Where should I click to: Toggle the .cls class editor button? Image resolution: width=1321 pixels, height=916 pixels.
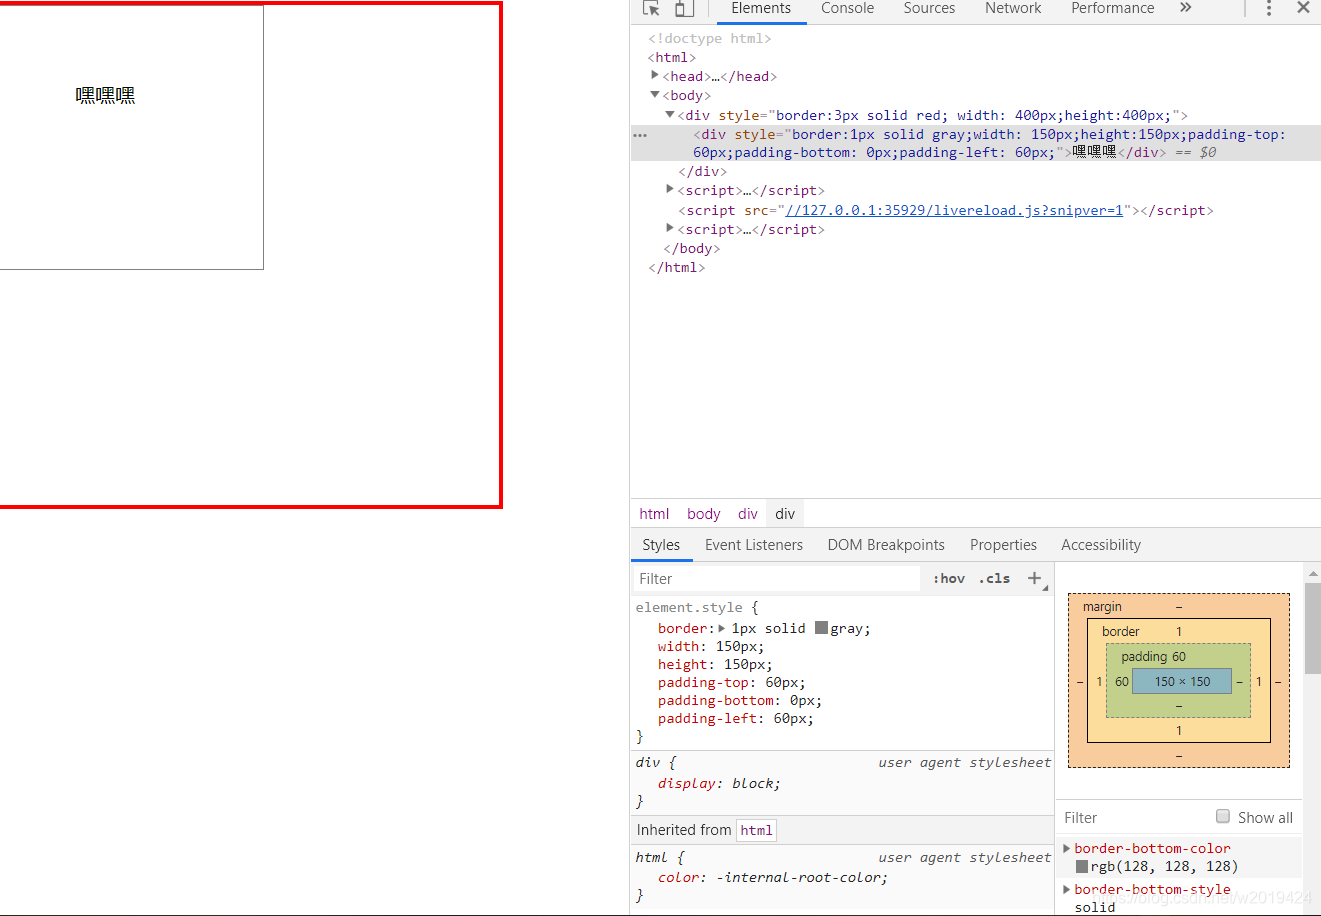coord(994,578)
